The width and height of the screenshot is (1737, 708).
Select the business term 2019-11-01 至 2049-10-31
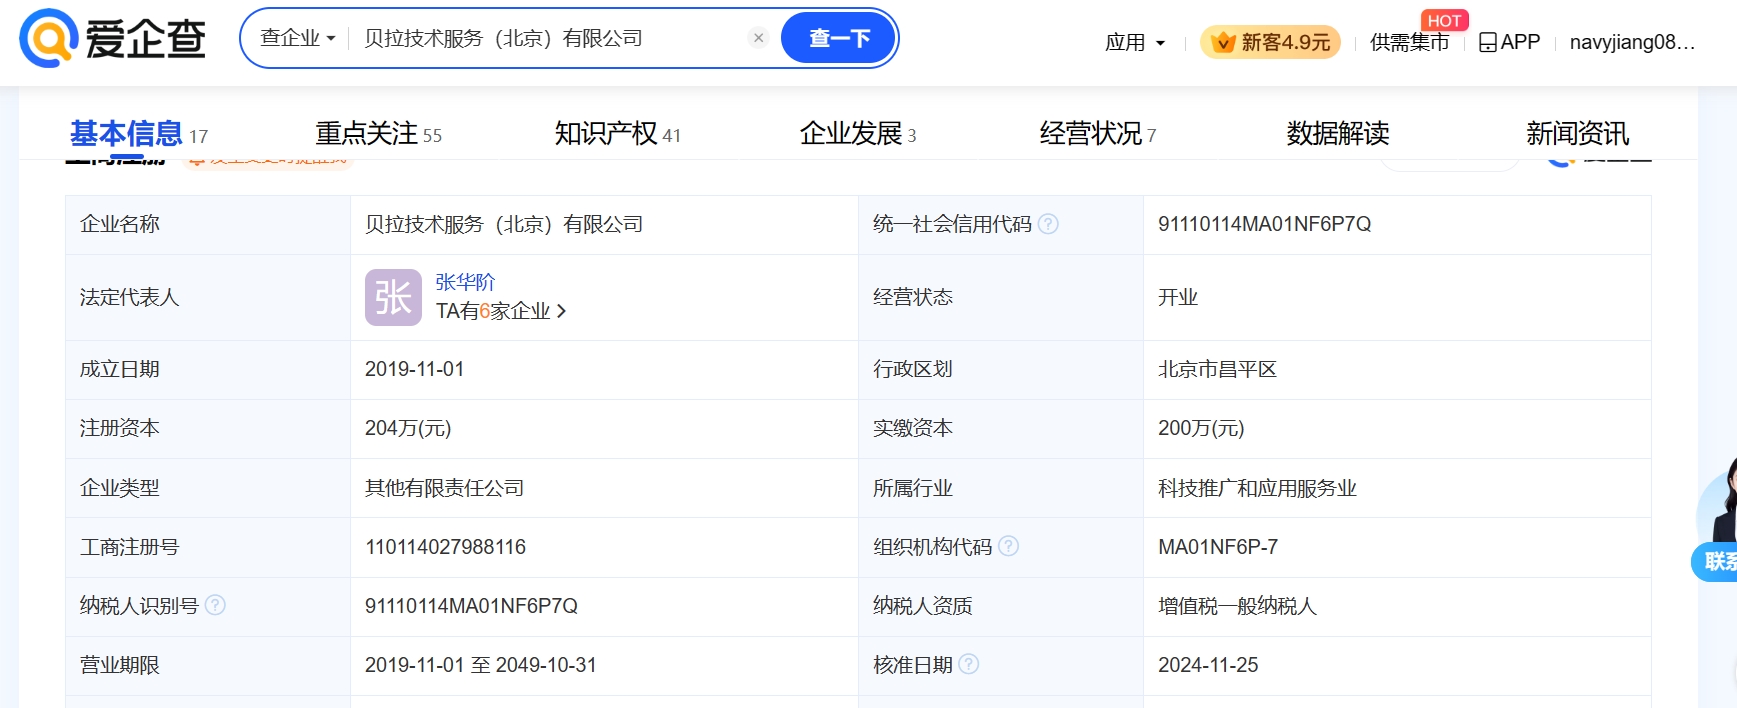[480, 665]
